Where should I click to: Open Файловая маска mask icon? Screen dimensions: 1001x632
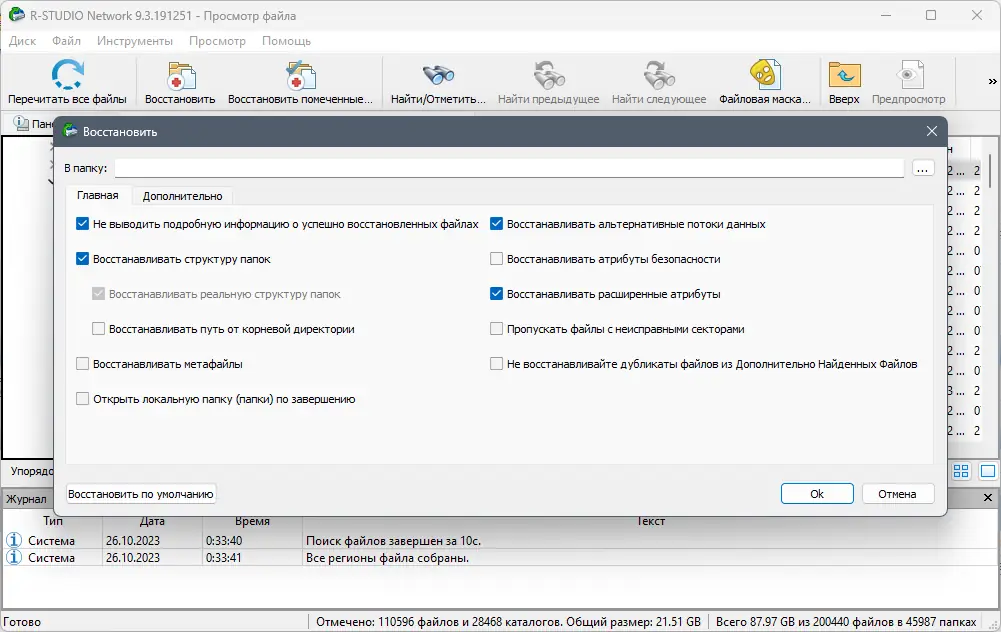(765, 75)
